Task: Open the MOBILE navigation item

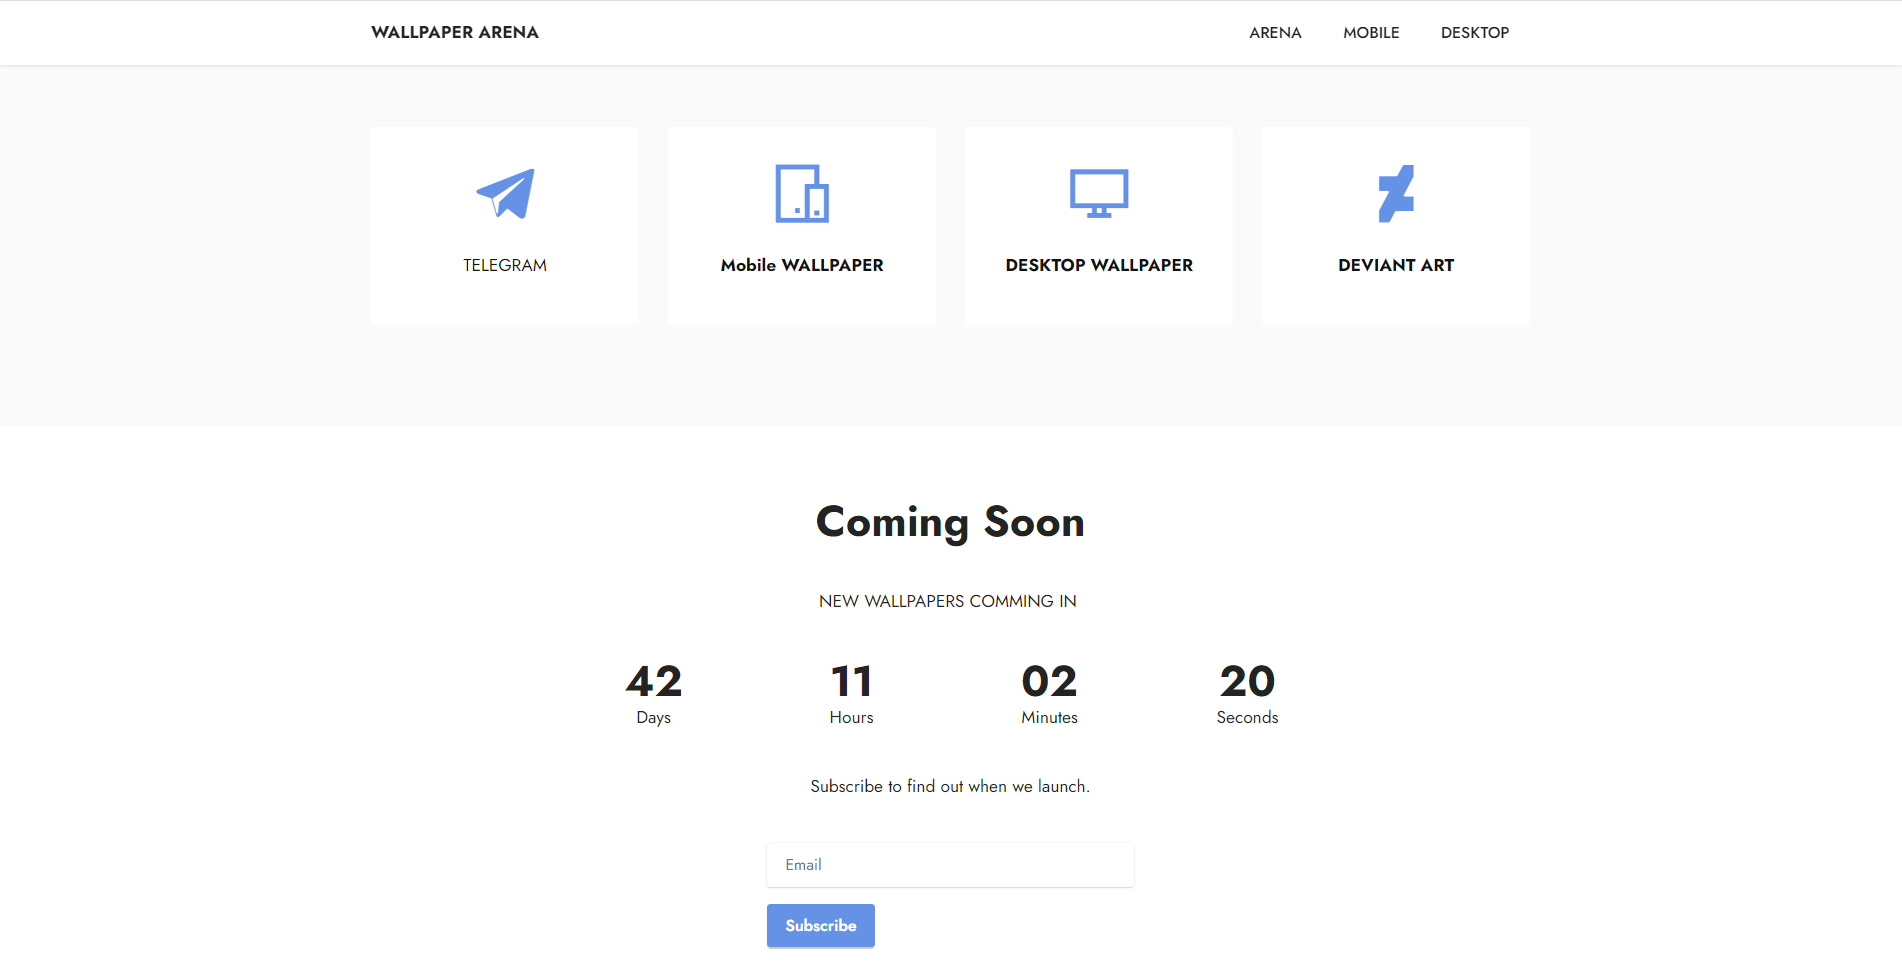Action: pos(1371,32)
